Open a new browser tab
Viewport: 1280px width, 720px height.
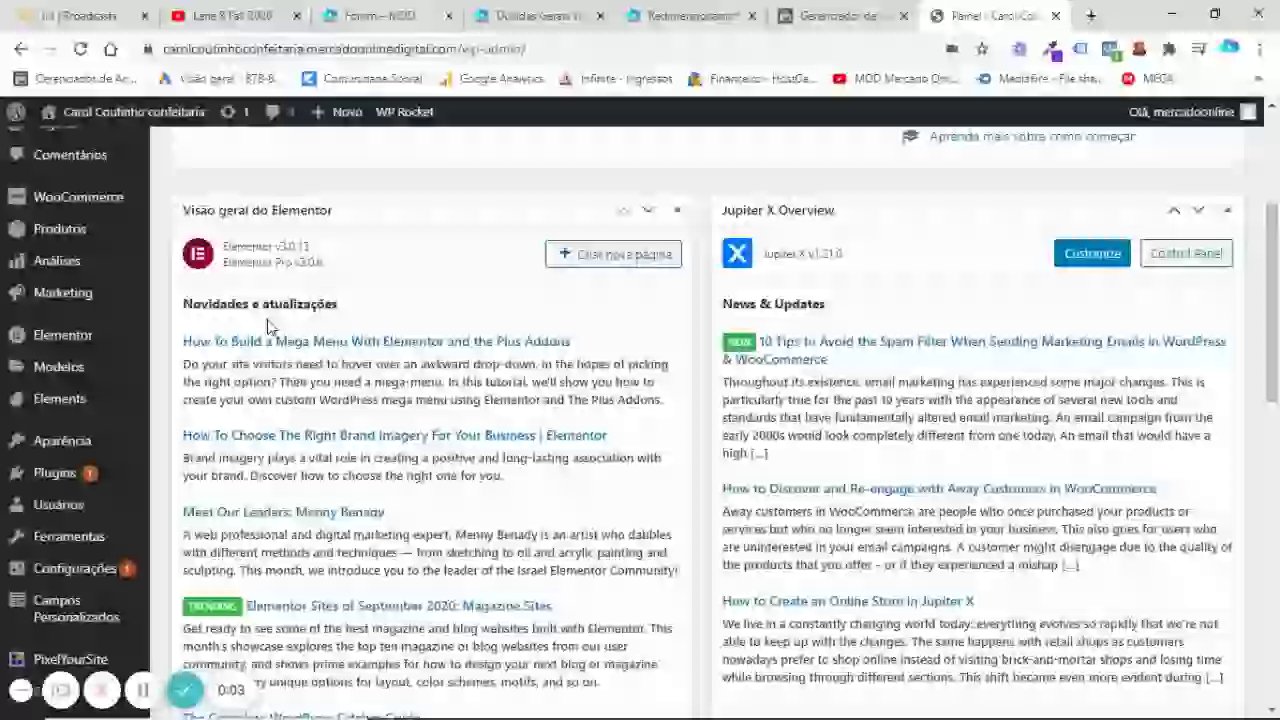point(1091,16)
